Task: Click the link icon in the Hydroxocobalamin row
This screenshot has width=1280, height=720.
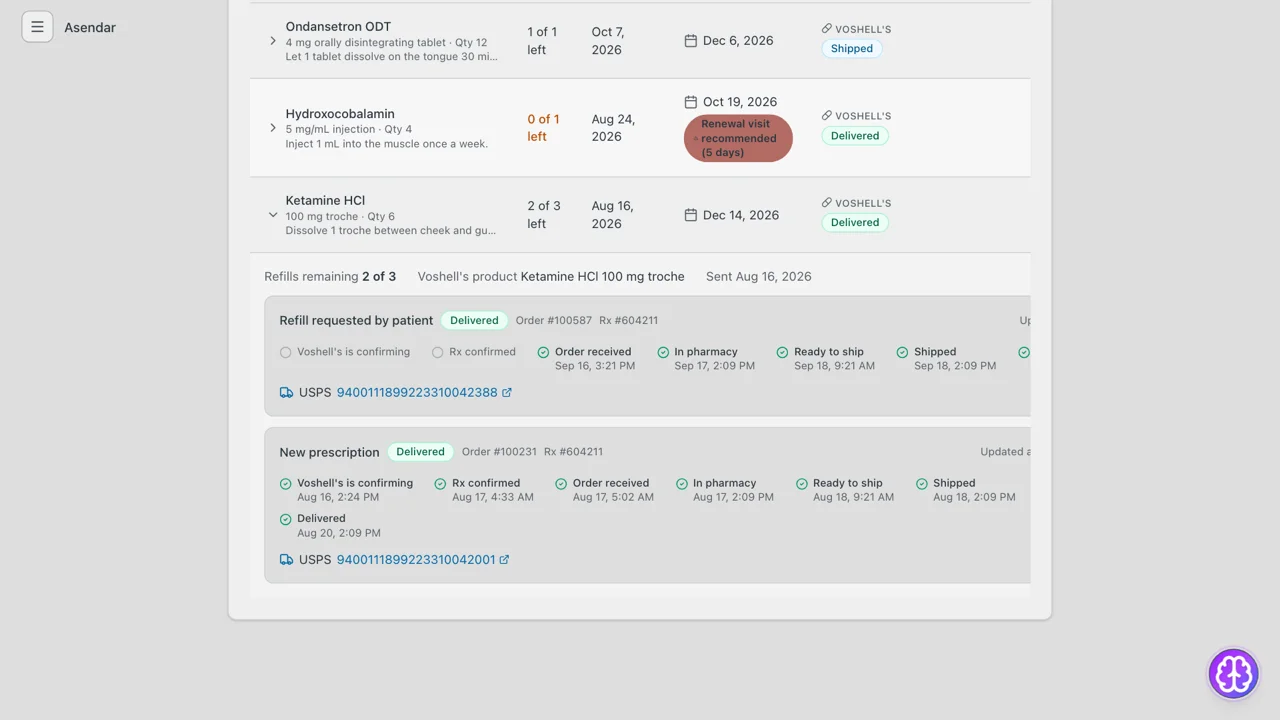Action: pos(827,116)
